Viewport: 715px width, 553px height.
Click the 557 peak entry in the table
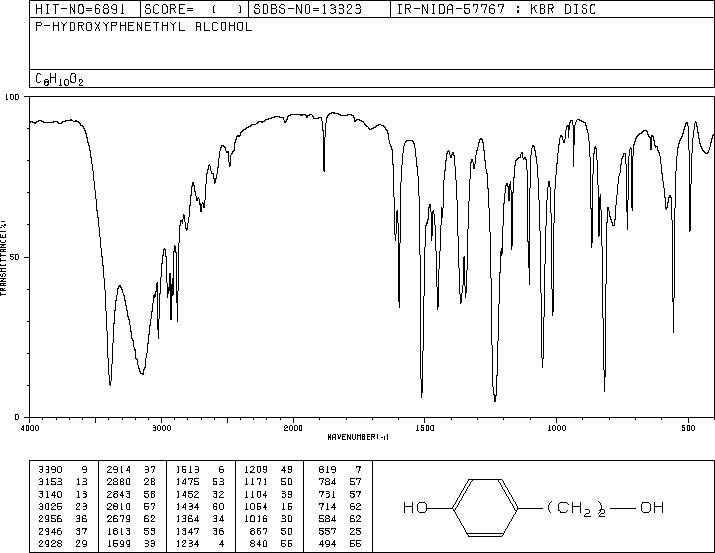coord(340,532)
